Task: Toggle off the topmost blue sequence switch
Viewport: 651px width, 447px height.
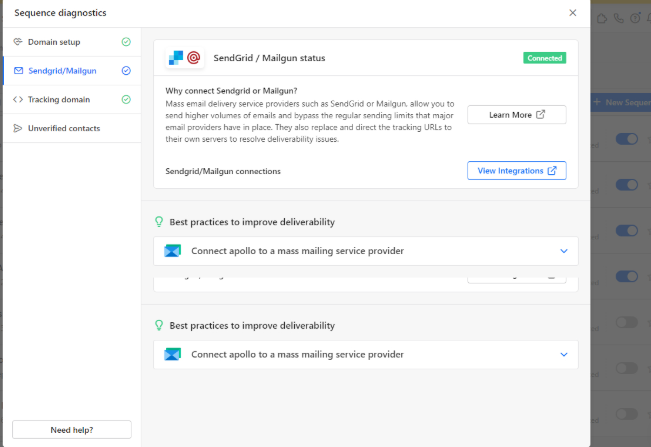Action: [x=626, y=140]
